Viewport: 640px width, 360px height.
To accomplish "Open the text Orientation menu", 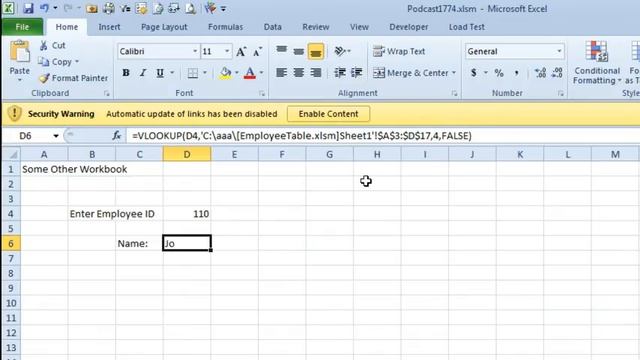I will tap(342, 51).
